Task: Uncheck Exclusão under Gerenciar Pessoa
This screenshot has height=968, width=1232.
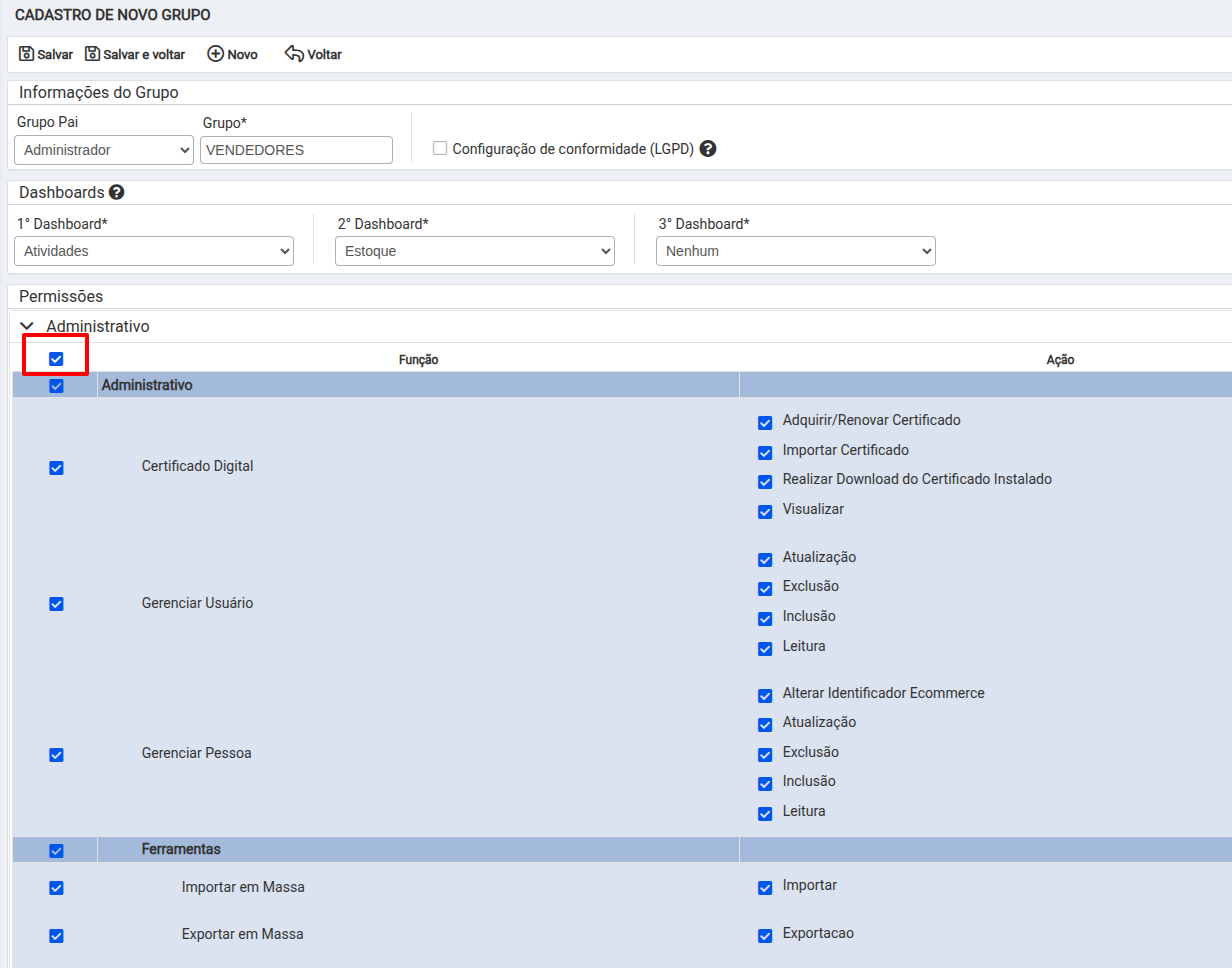Action: click(765, 755)
